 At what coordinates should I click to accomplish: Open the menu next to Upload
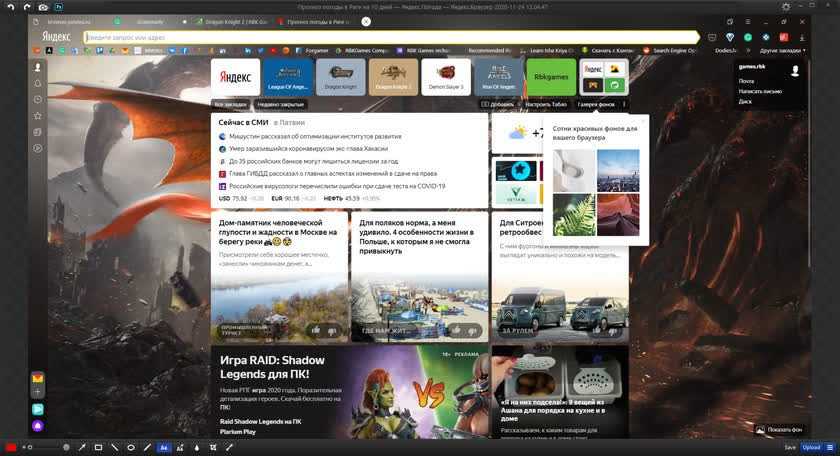tap(830, 447)
